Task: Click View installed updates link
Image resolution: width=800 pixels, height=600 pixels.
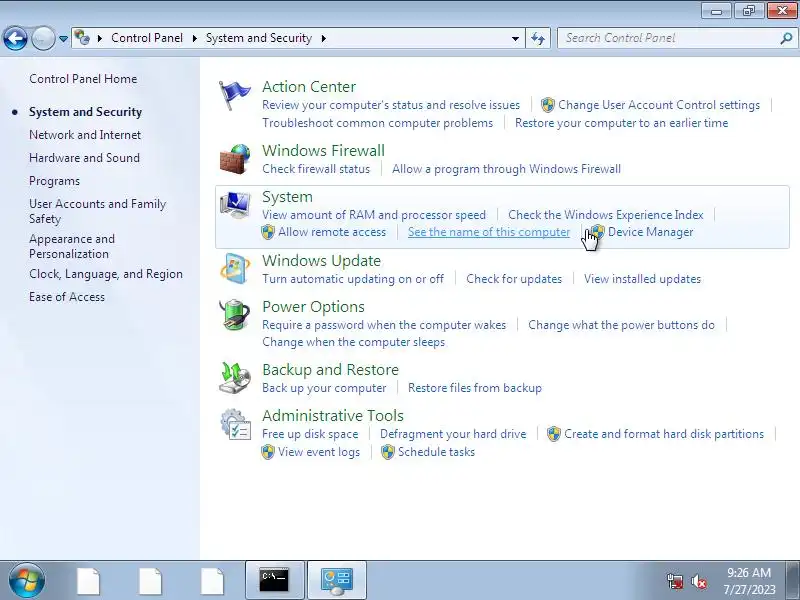Action: point(642,279)
